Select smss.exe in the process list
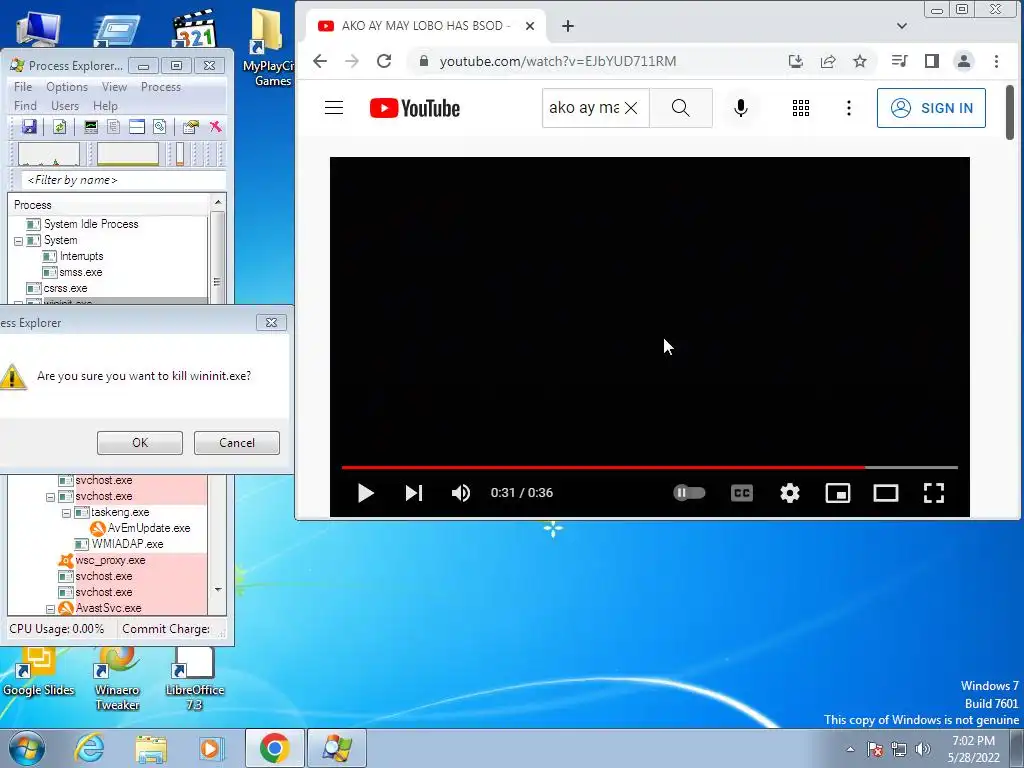Screen dimensions: 1024x768 (80, 272)
